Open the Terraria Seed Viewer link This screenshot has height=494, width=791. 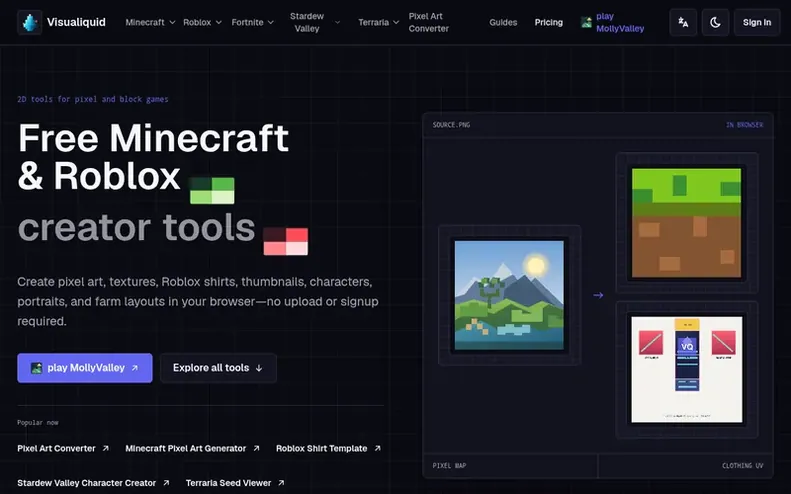(235, 483)
